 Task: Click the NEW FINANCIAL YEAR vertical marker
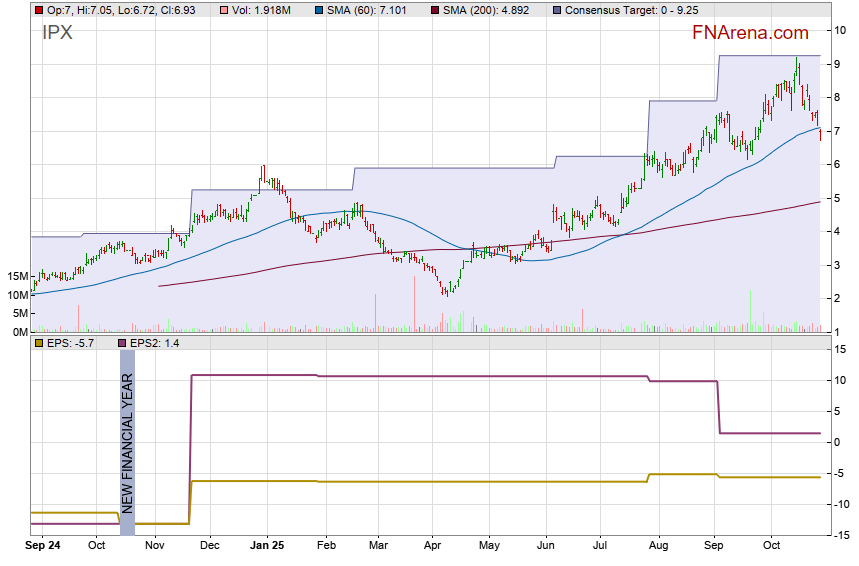click(127, 443)
